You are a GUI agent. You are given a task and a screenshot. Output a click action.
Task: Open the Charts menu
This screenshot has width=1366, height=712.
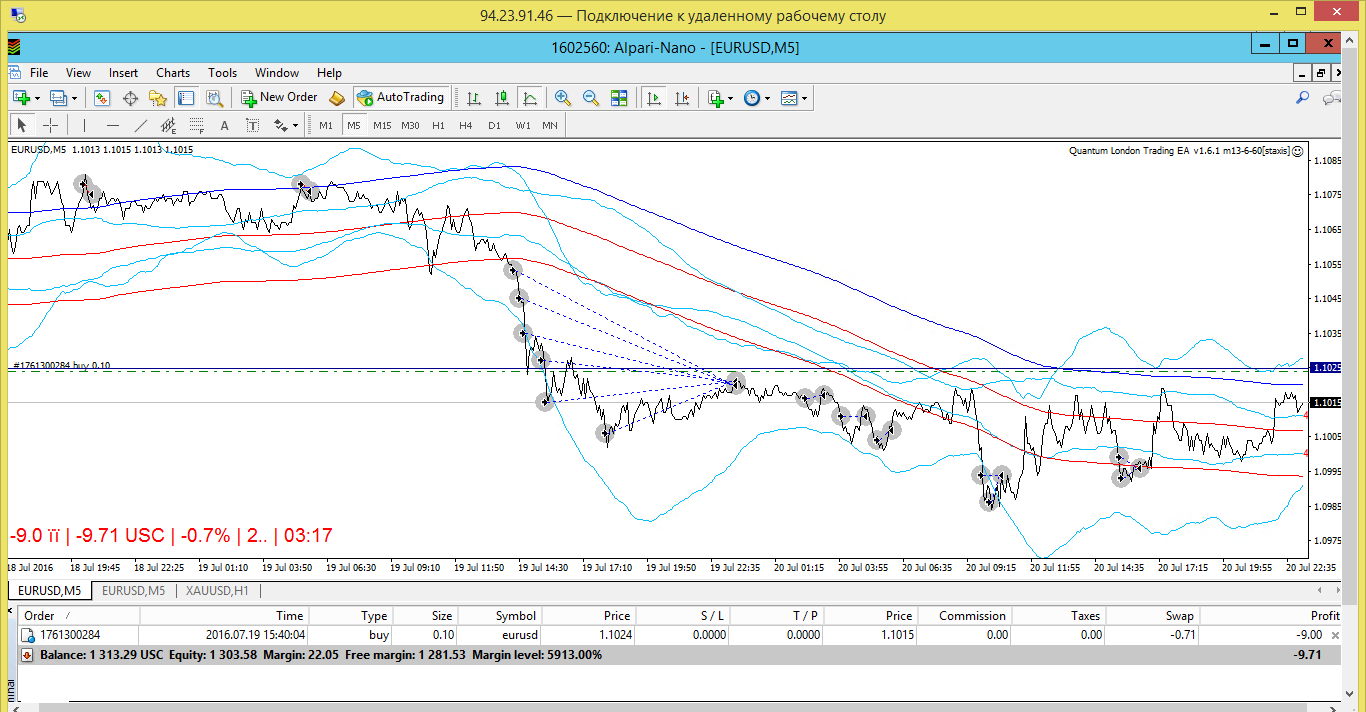coord(173,73)
